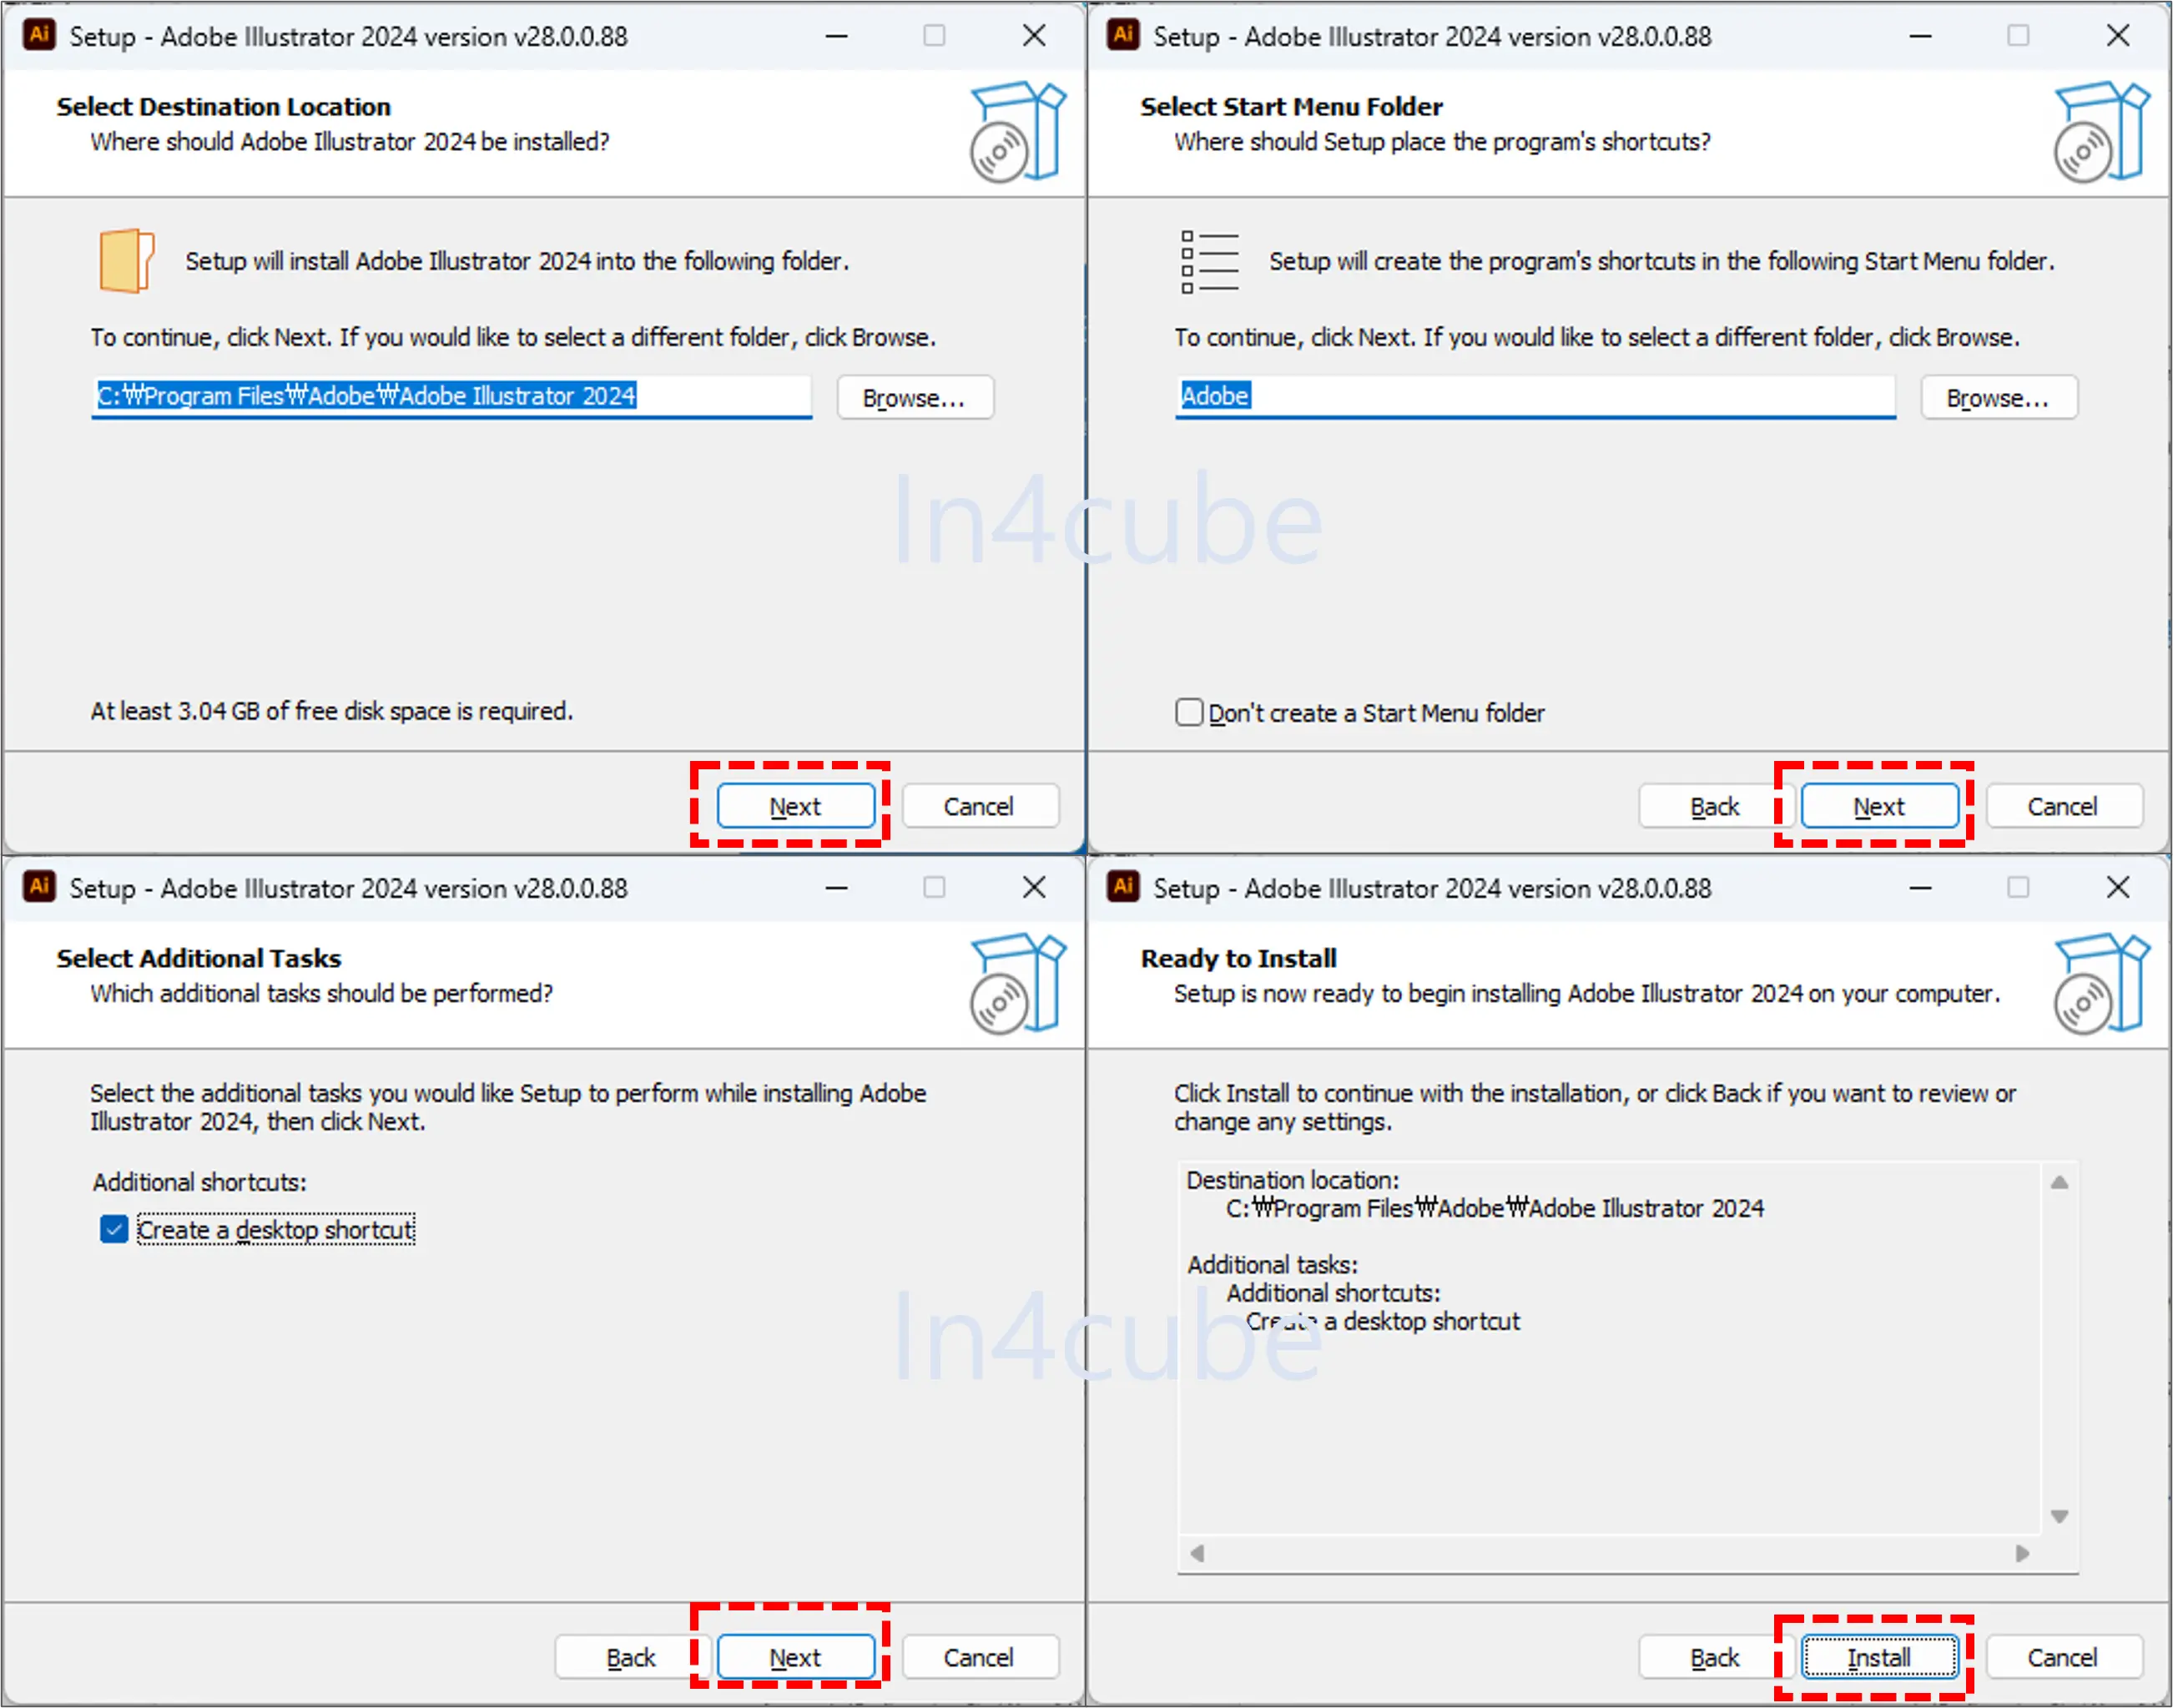
Task: Click Browse in Select Start Menu Folder window
Action: point(1999,398)
